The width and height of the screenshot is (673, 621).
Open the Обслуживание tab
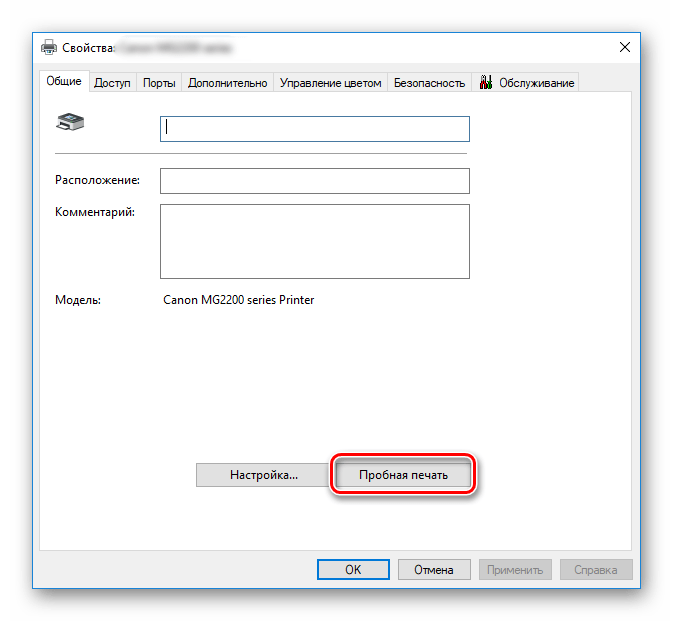525,83
